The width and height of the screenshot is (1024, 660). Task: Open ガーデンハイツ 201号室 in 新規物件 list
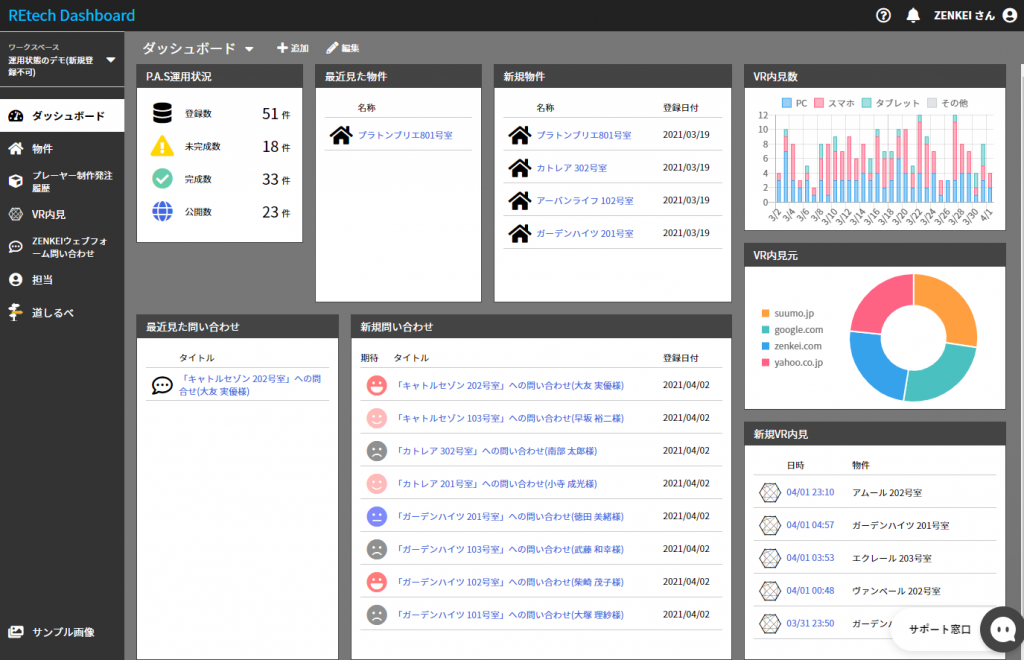pyautogui.click(x=584, y=233)
